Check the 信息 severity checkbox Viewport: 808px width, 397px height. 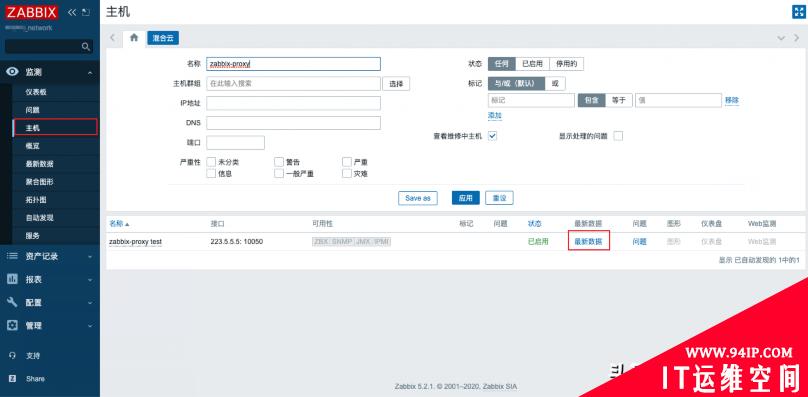[x=211, y=174]
